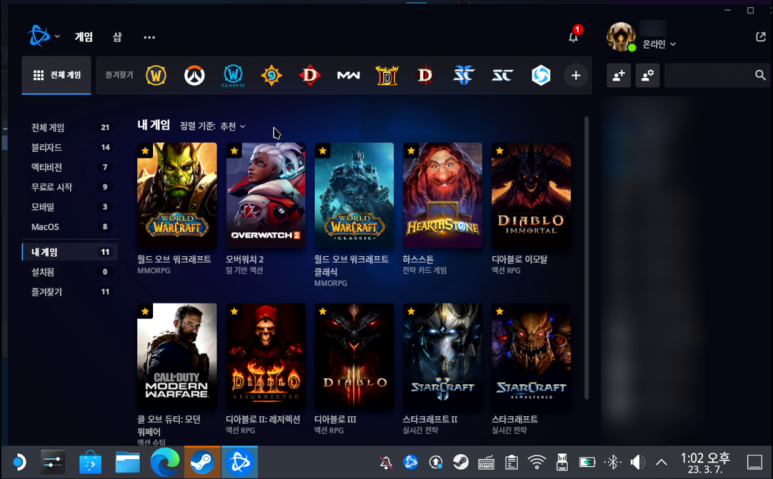Open Modern Warfare MW favorite icon
The height and width of the screenshot is (479, 773).
pos(348,75)
